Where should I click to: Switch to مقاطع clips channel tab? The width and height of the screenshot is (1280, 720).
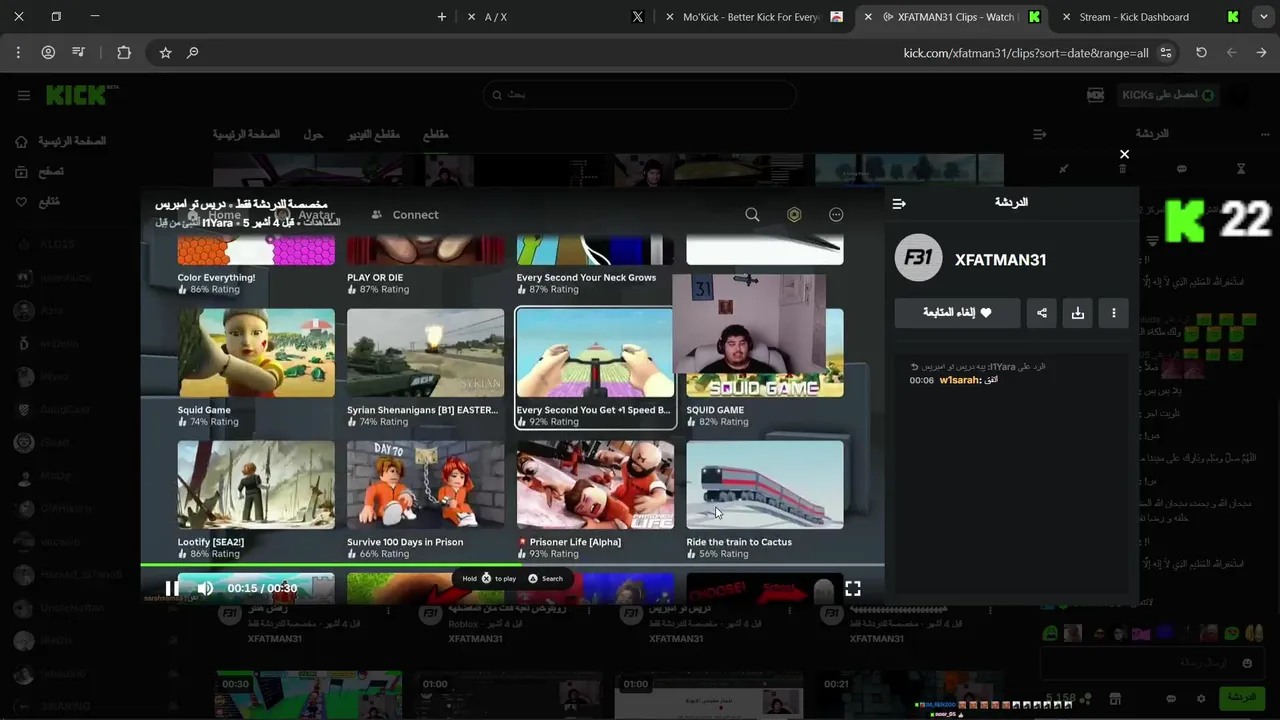click(x=435, y=134)
